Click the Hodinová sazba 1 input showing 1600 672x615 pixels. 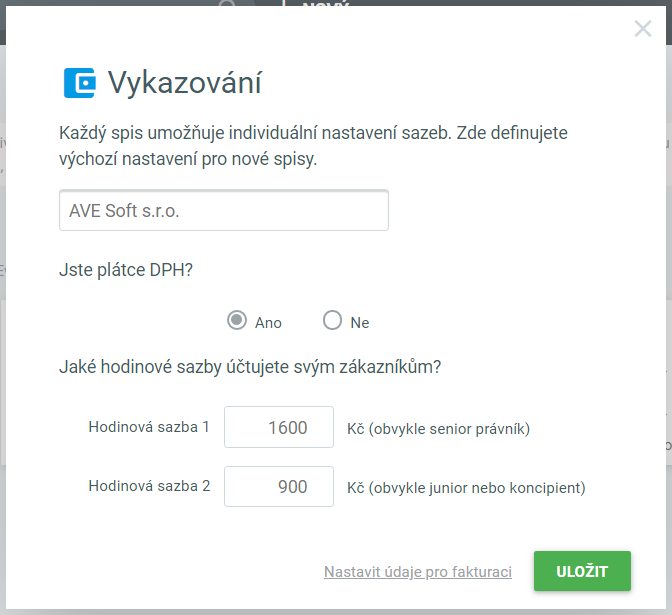click(x=279, y=427)
